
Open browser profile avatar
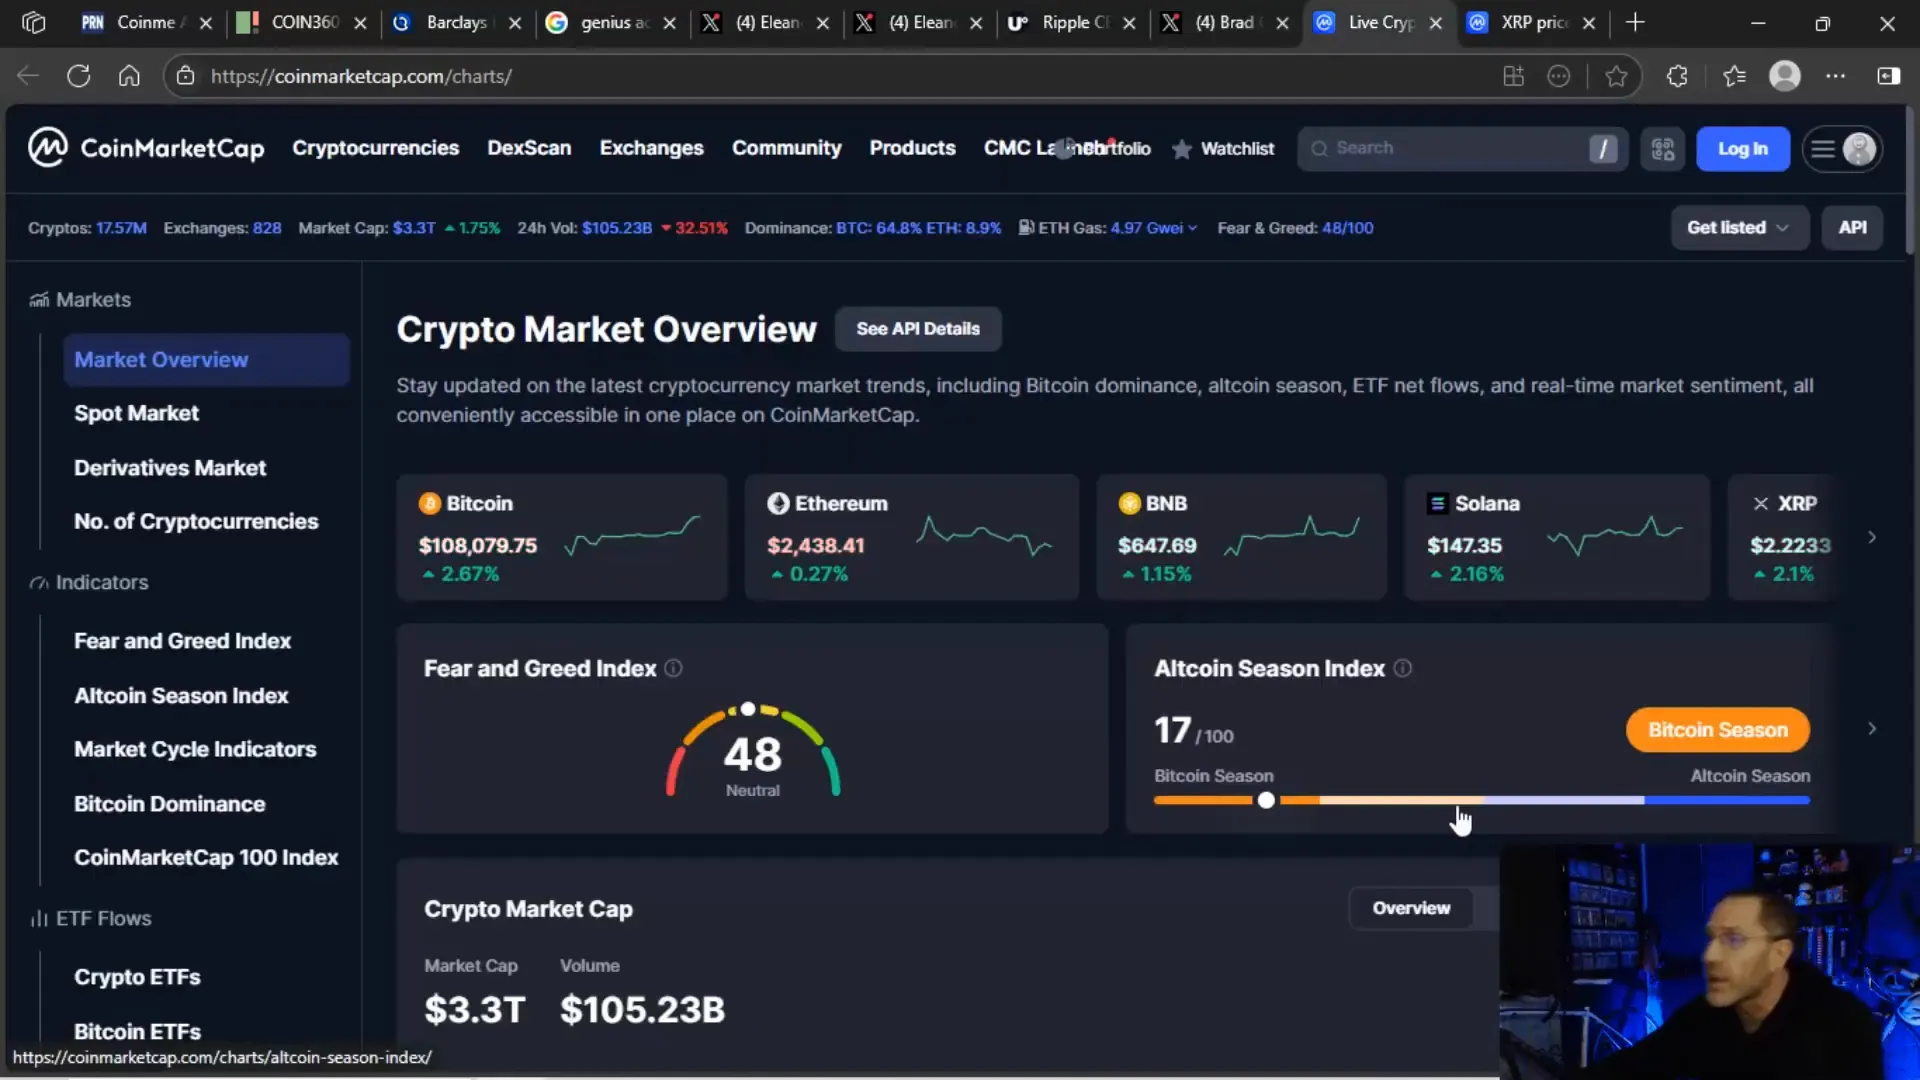coord(1785,76)
